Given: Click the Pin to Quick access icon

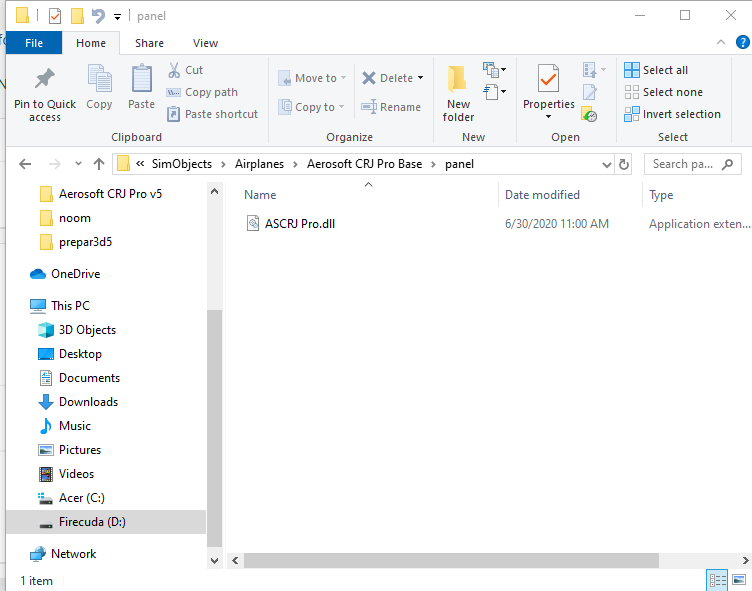Looking at the screenshot, I should [x=44, y=80].
